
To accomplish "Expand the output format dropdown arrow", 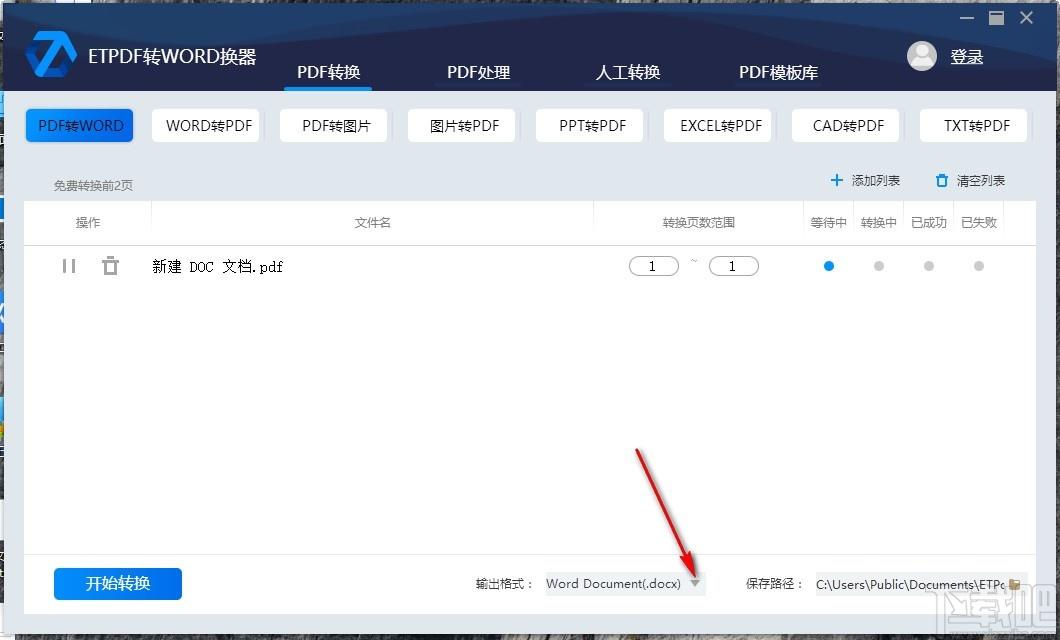I will (695, 583).
